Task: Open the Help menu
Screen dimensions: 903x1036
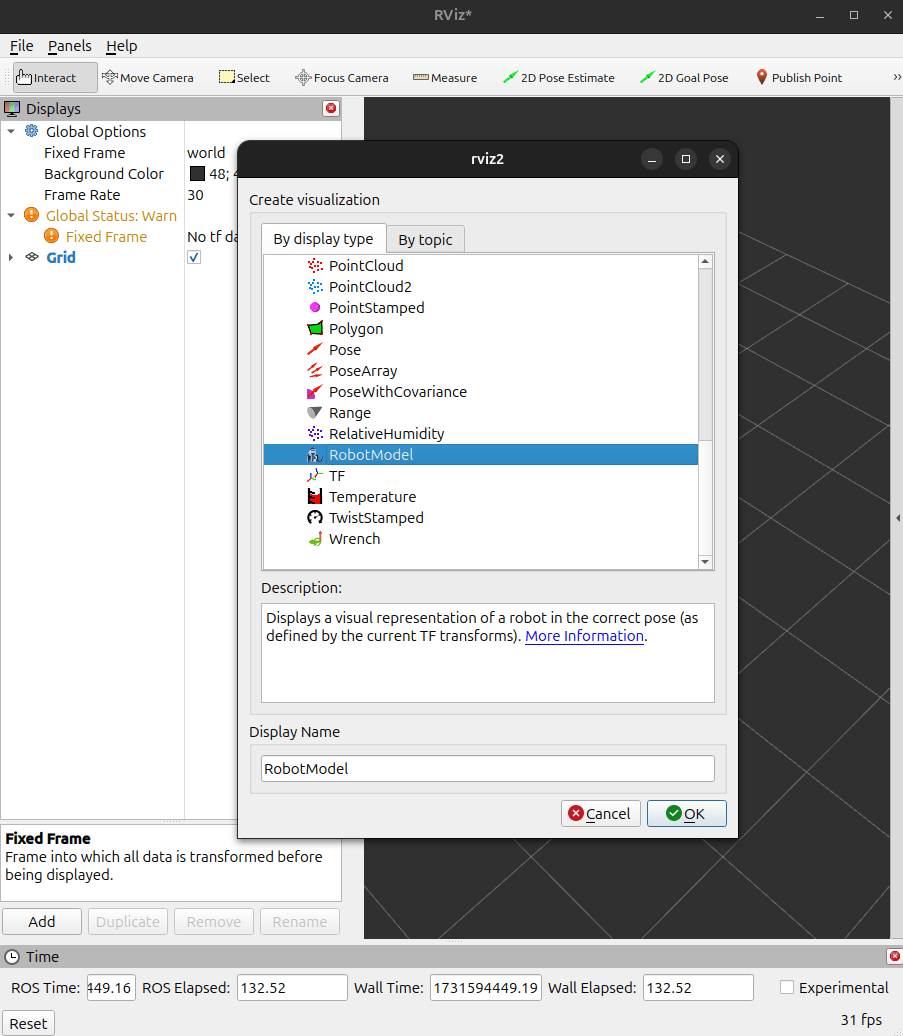Action: 122,46
